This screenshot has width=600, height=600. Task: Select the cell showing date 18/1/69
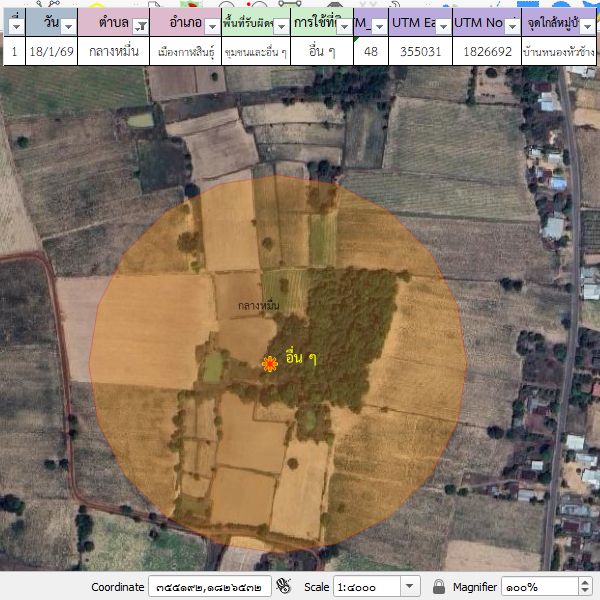pos(48,50)
